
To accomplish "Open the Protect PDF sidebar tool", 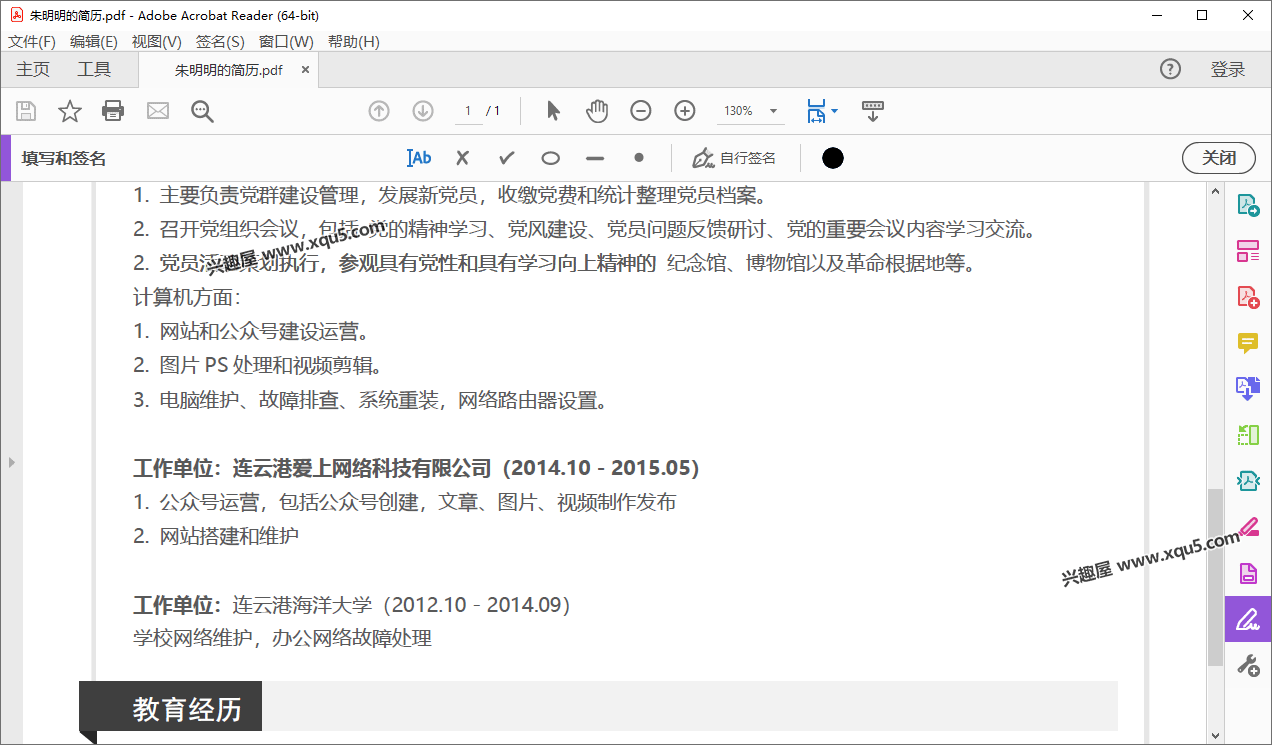I will pyautogui.click(x=1248, y=573).
